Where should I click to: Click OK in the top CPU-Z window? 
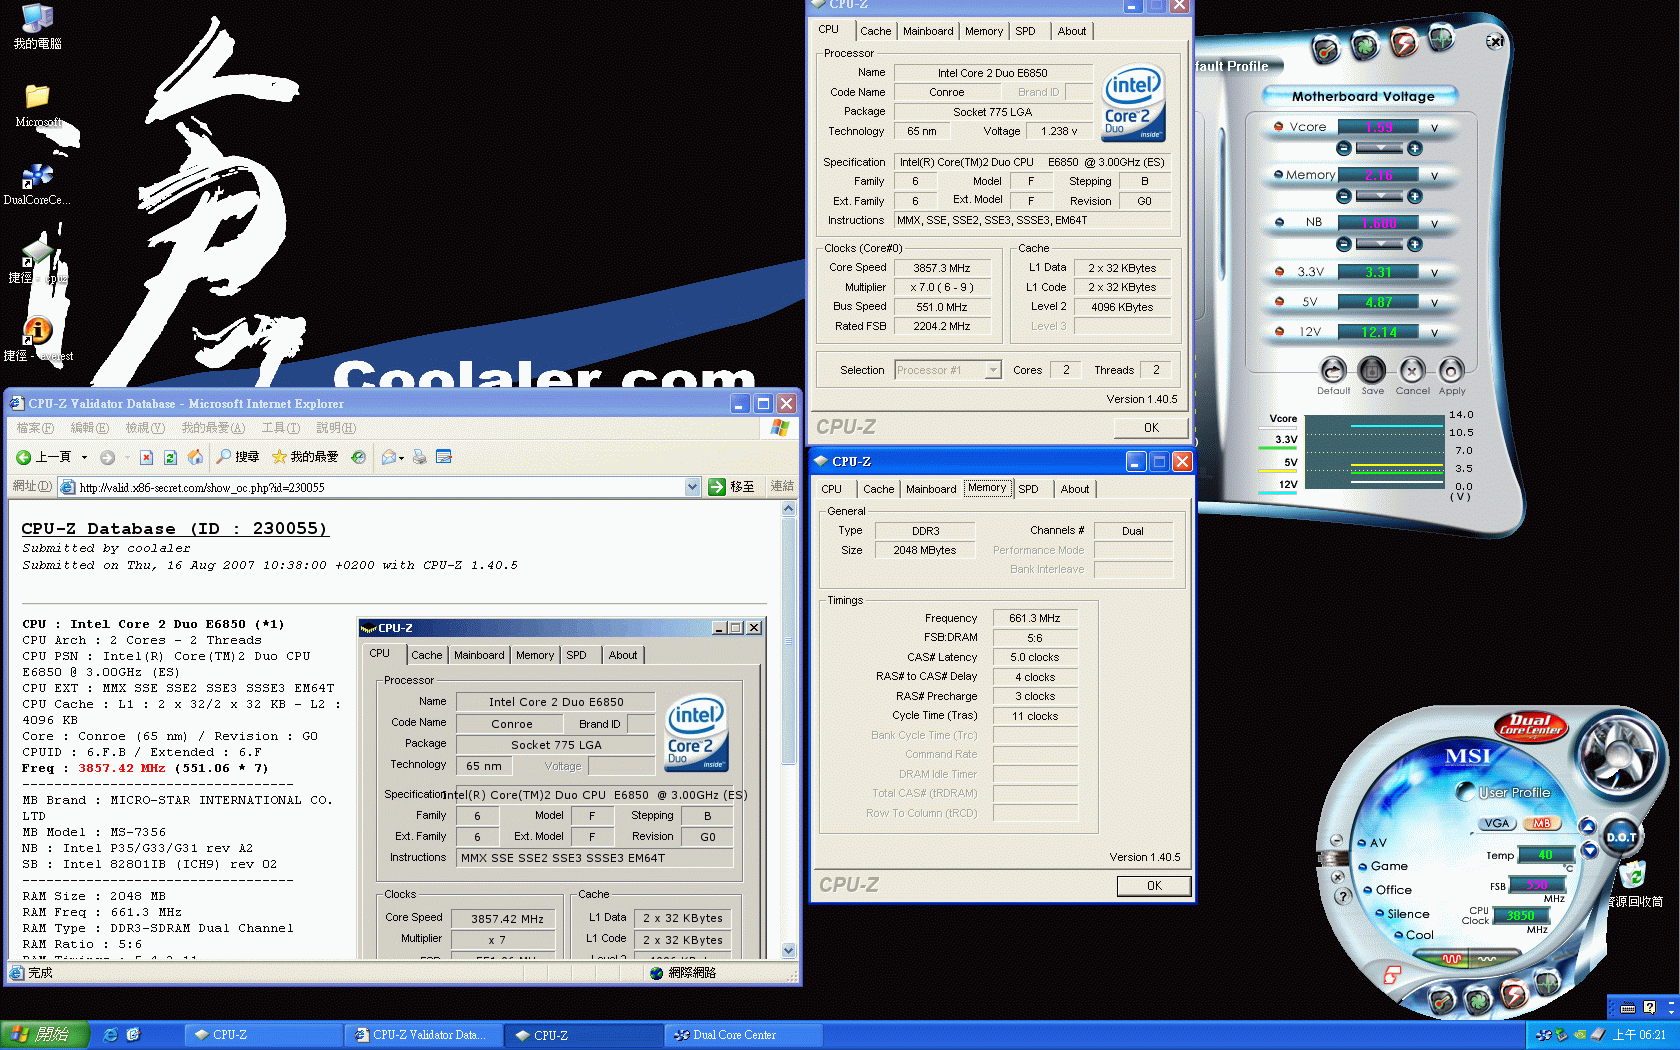(1151, 427)
